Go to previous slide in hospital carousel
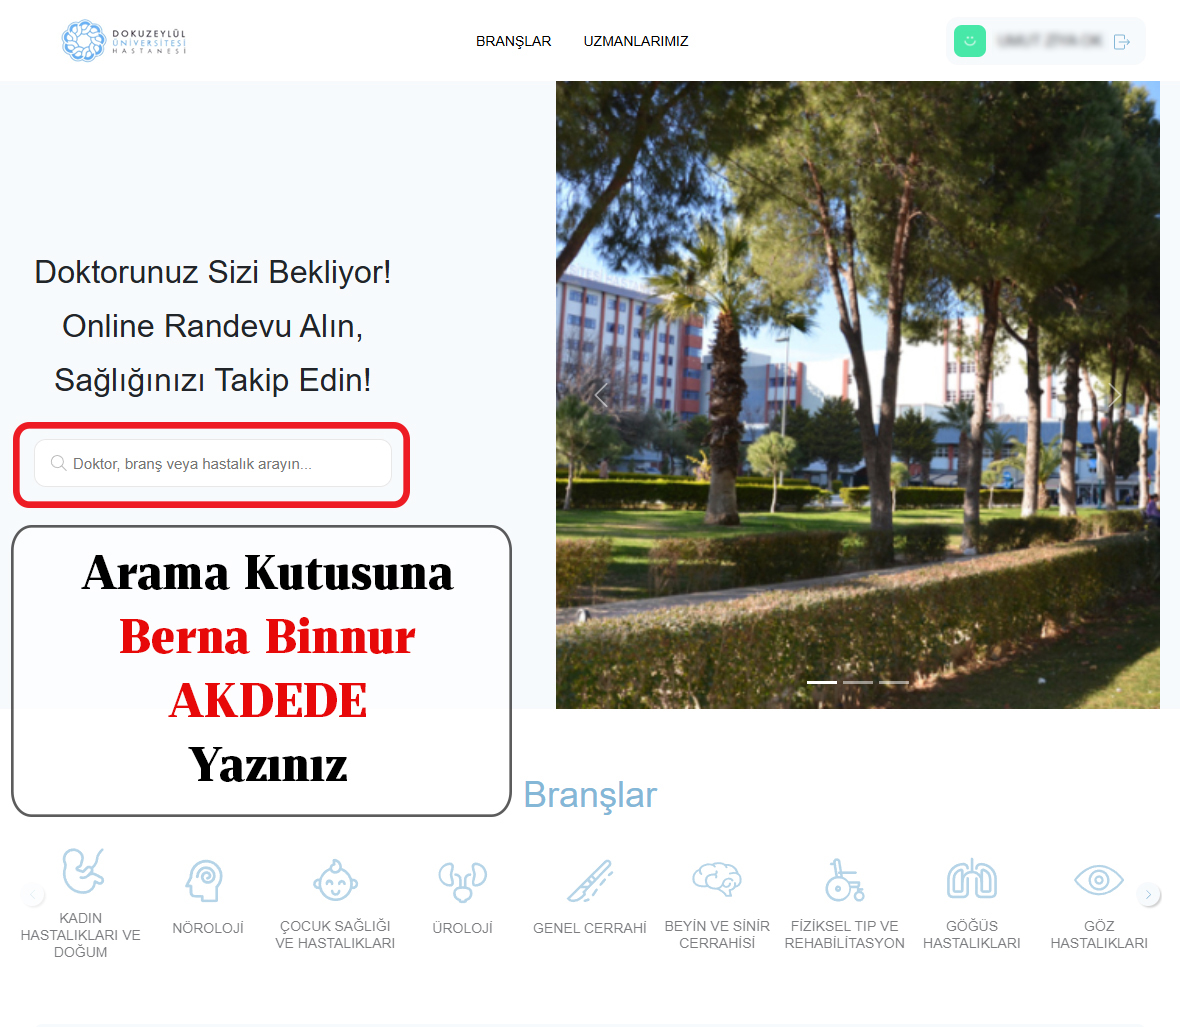 [x=601, y=395]
